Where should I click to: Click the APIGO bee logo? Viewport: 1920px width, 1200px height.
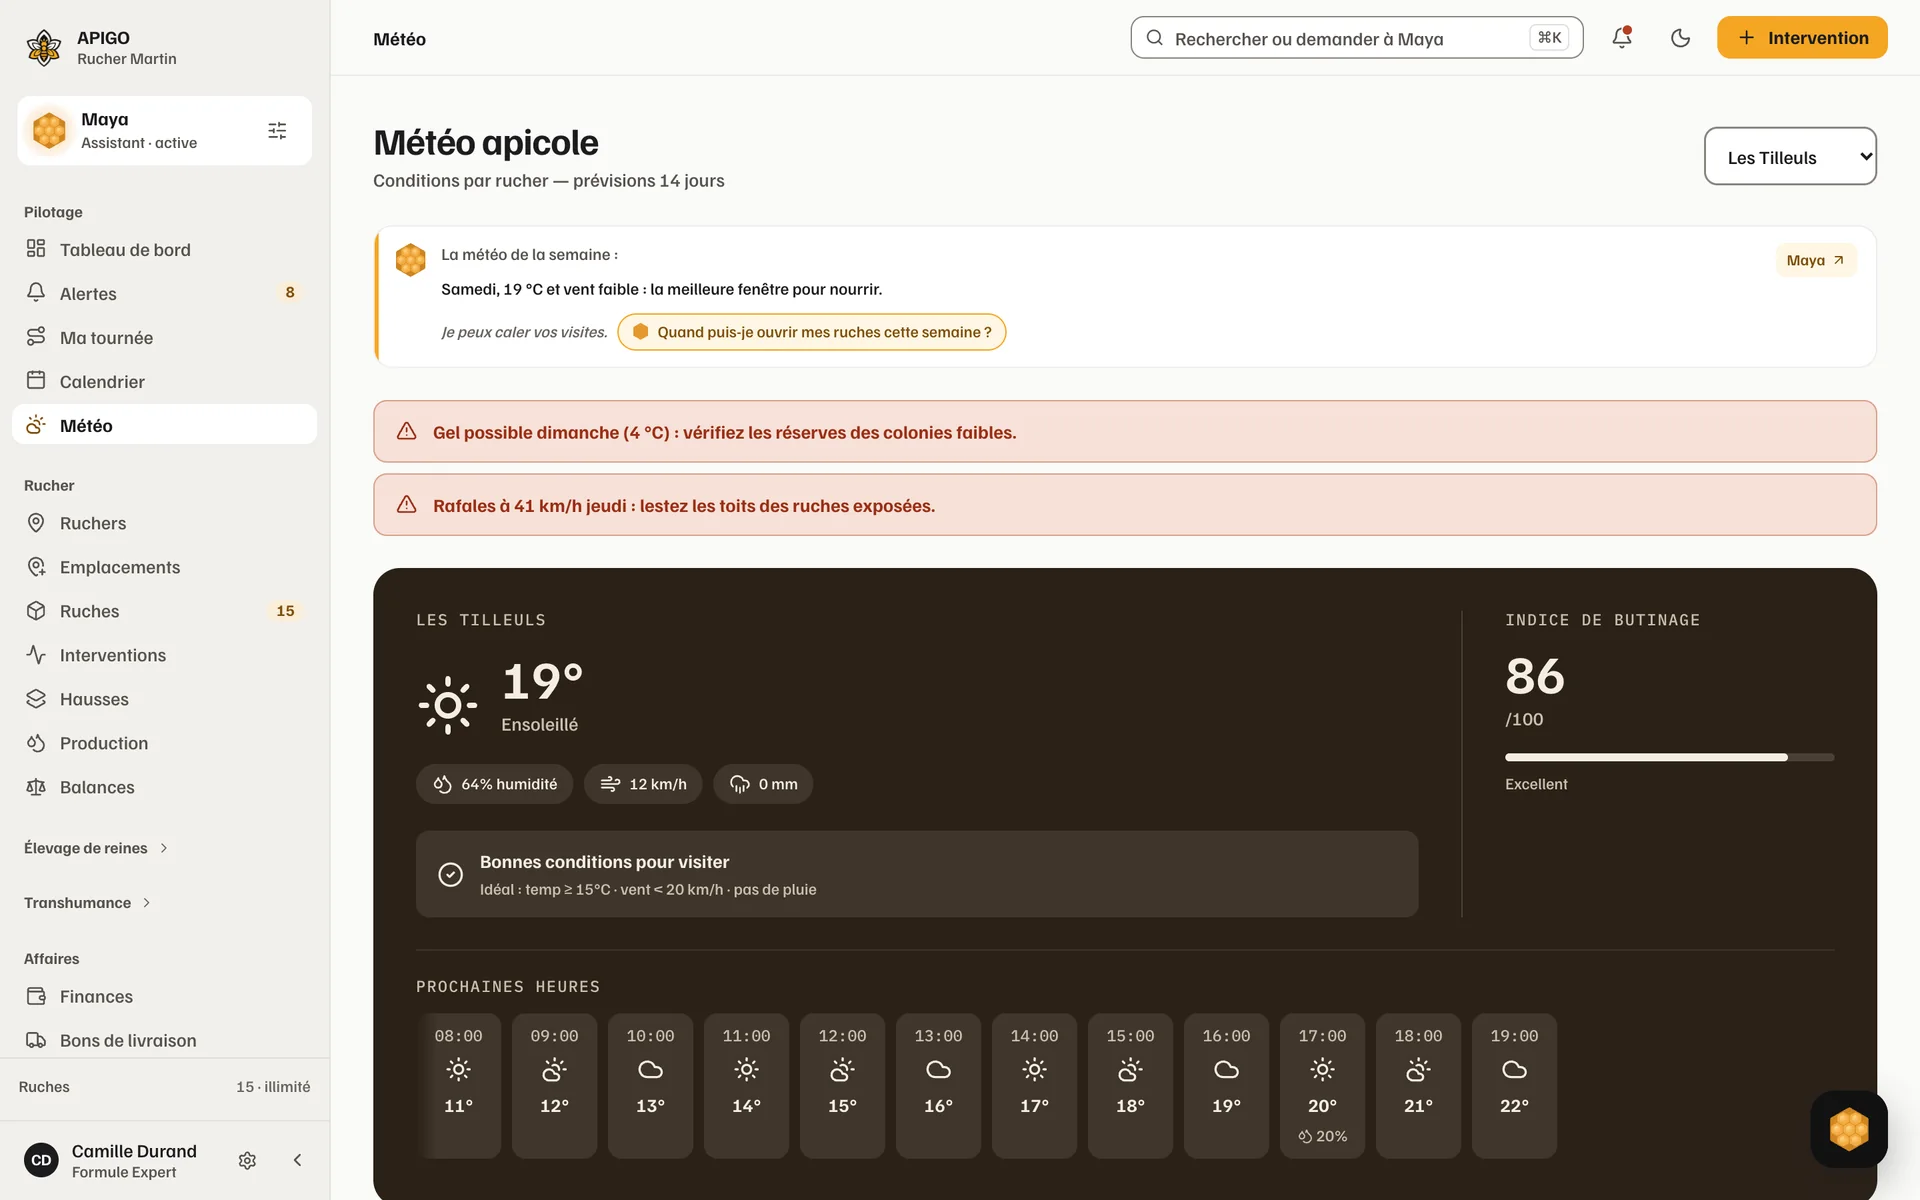point(44,47)
